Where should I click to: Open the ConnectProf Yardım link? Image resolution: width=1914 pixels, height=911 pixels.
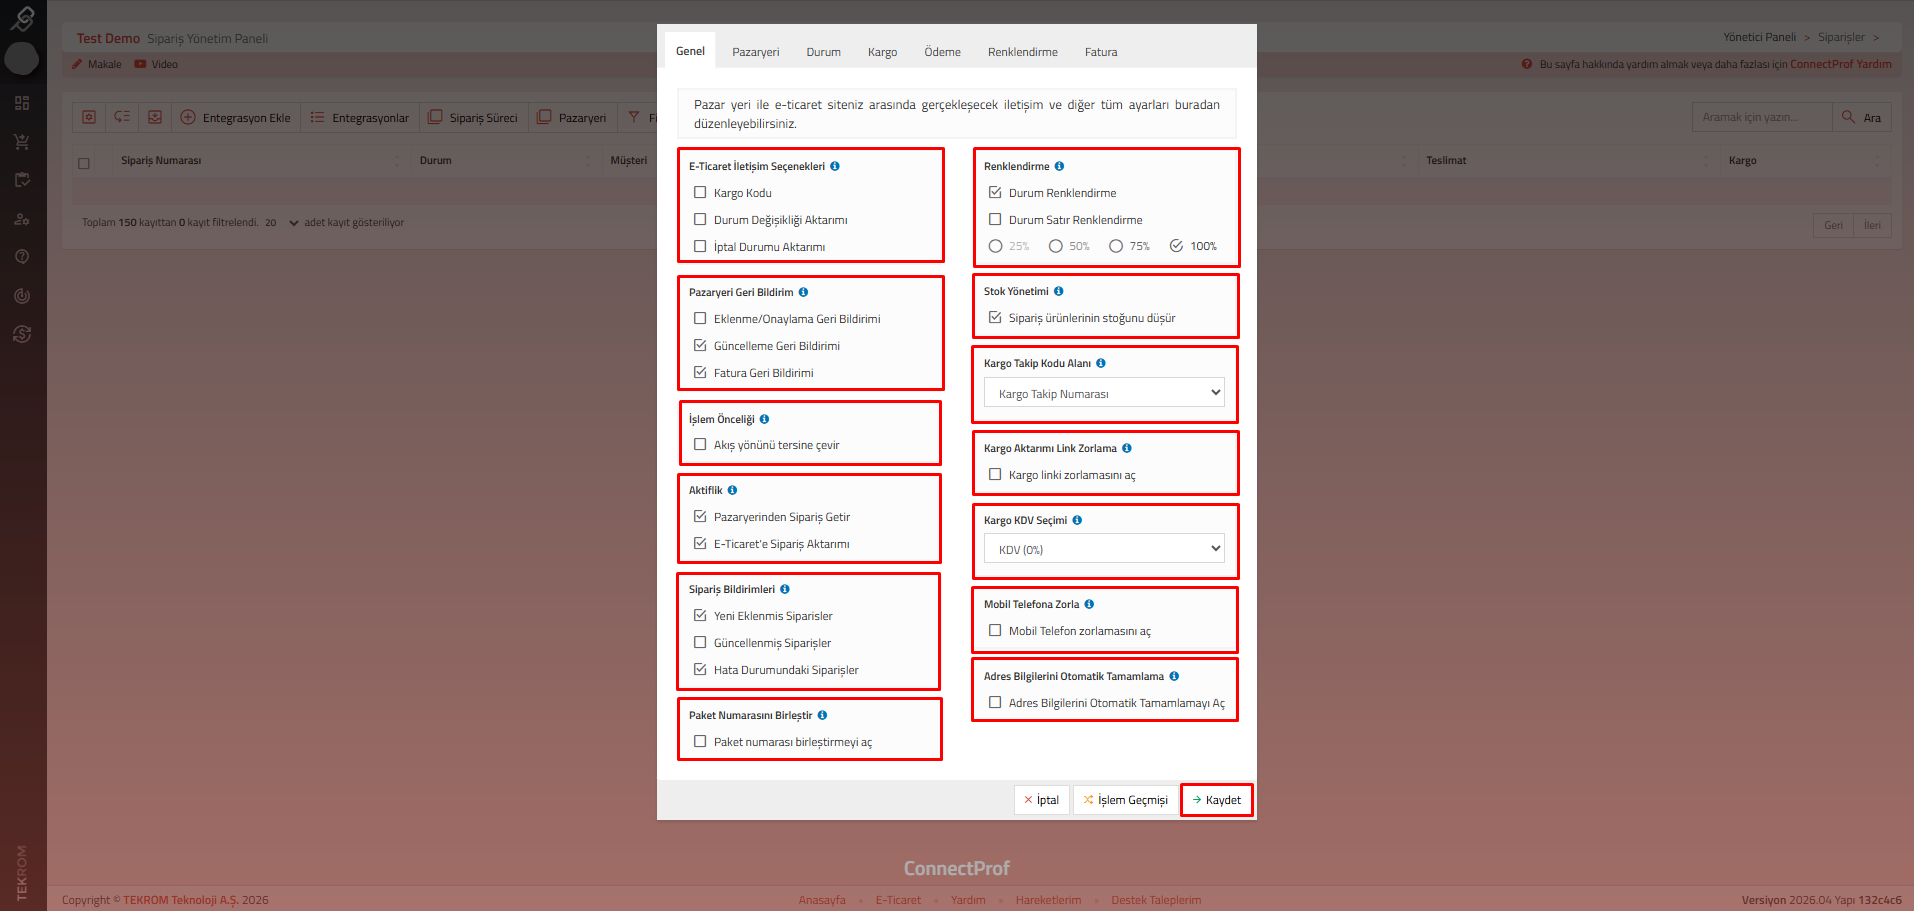1840,64
